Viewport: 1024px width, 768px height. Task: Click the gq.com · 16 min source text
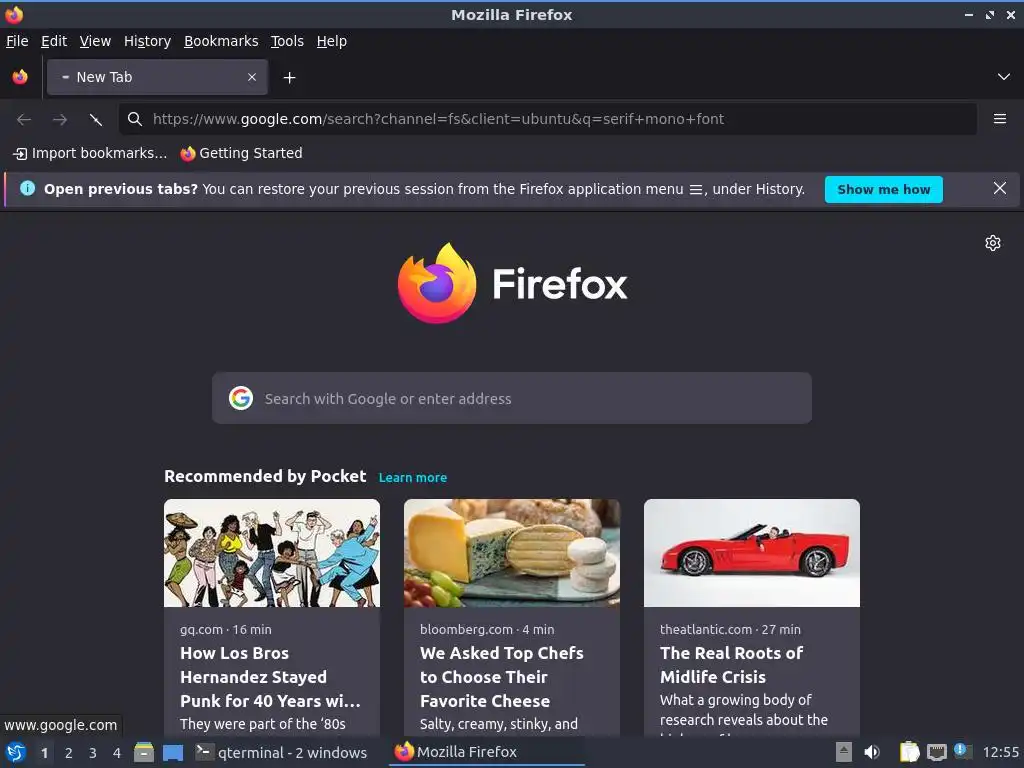click(x=226, y=630)
